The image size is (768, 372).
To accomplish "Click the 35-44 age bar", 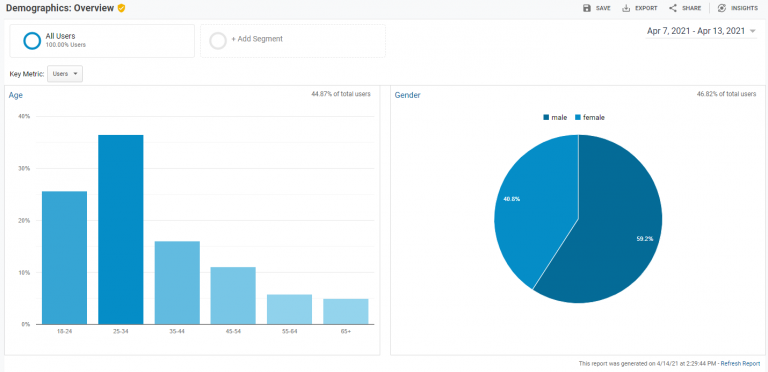I will click(177, 282).
